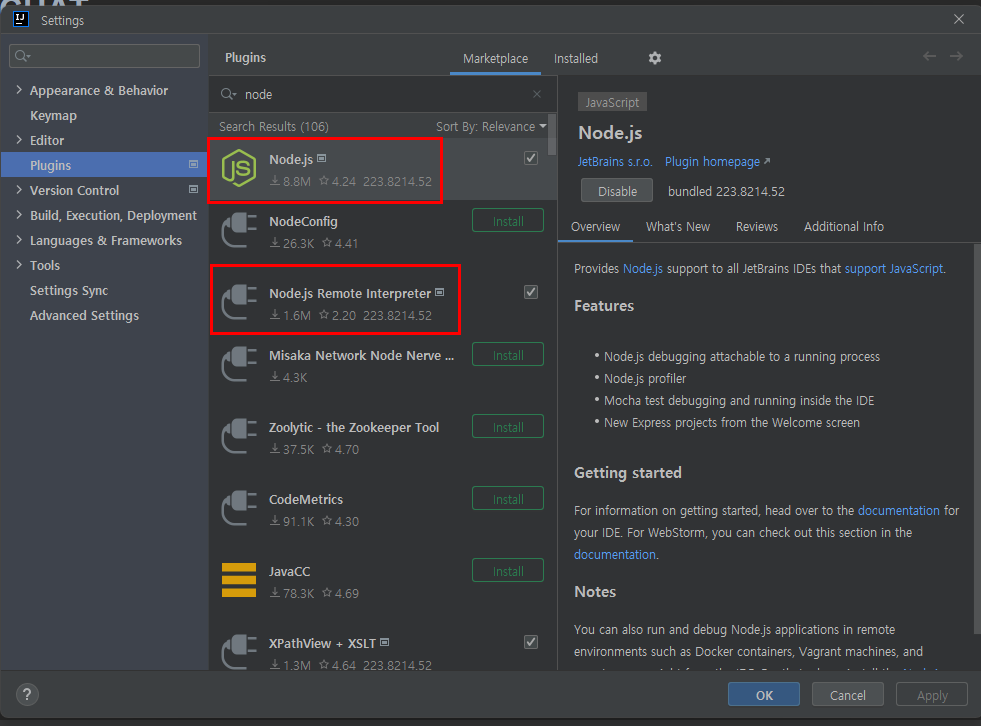Click the Node.js plugin logo icon
Image resolution: width=981 pixels, height=726 pixels.
coord(238,168)
